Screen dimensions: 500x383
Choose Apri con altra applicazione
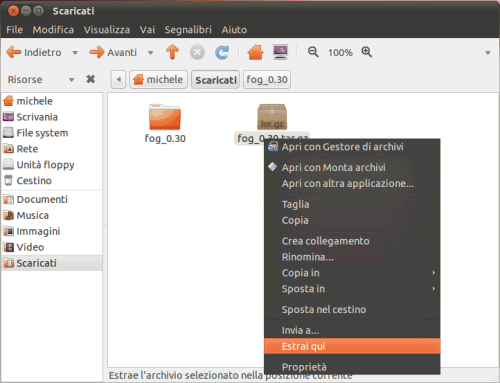coord(352,183)
